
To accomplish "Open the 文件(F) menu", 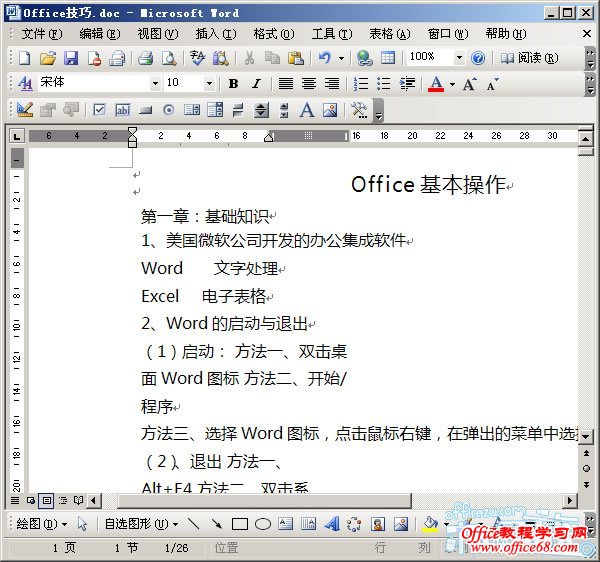I will [x=41, y=34].
